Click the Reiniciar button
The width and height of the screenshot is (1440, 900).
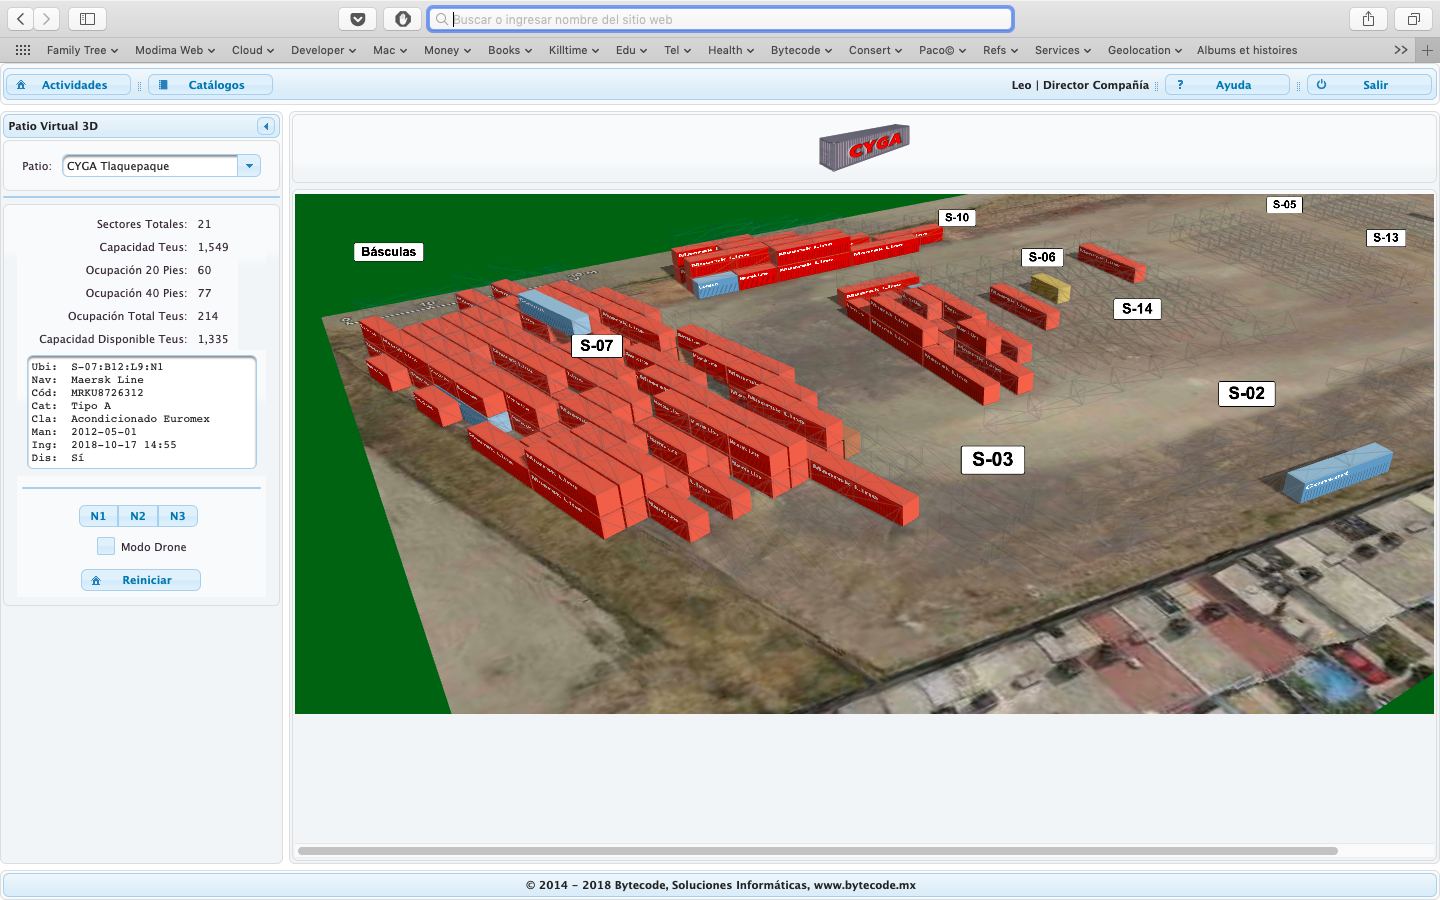141,580
